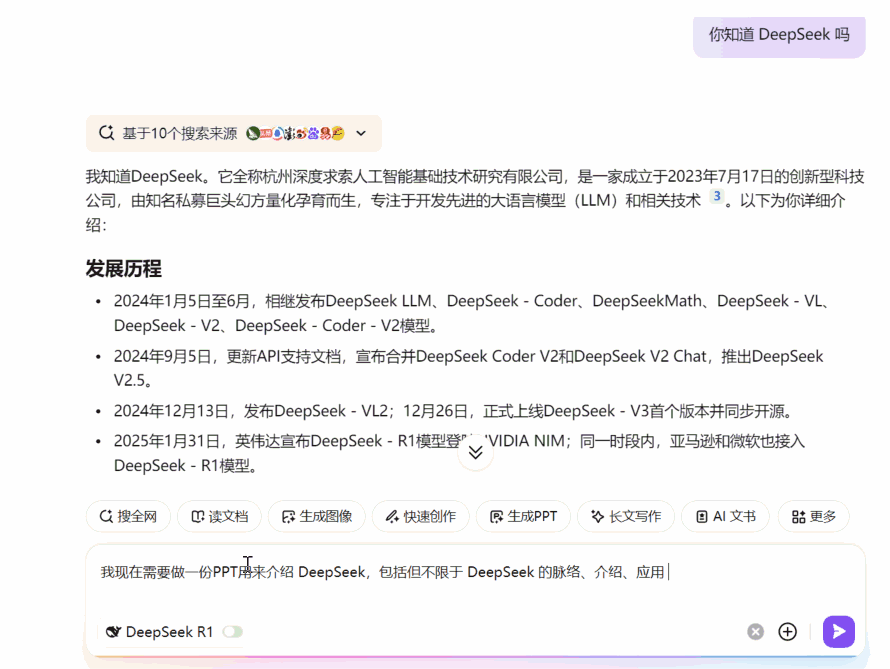890x669 pixels.
Task: Click the plus circle attachment icon
Action: pos(787,632)
